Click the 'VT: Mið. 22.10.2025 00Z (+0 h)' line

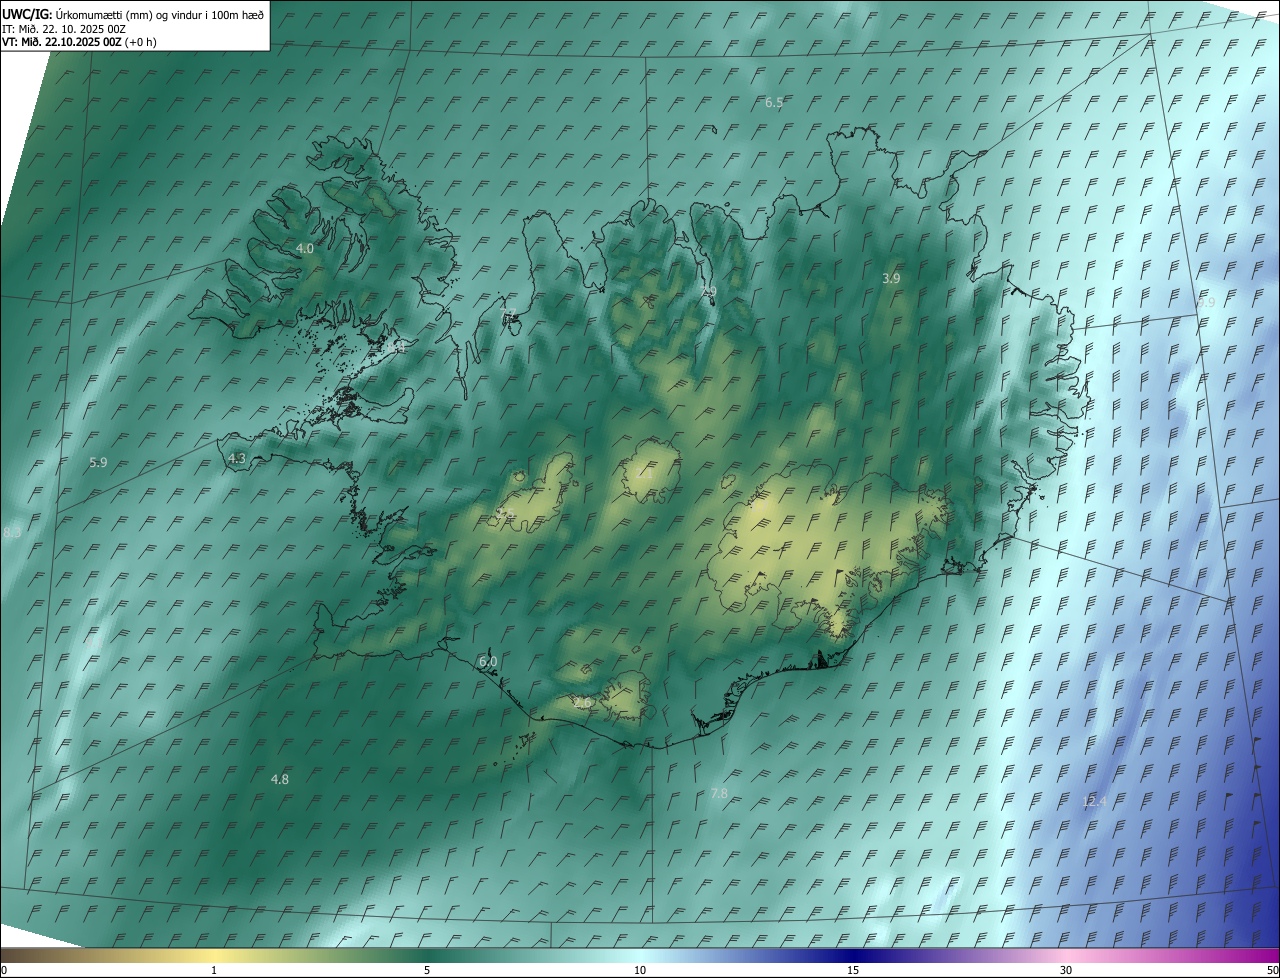79,42
